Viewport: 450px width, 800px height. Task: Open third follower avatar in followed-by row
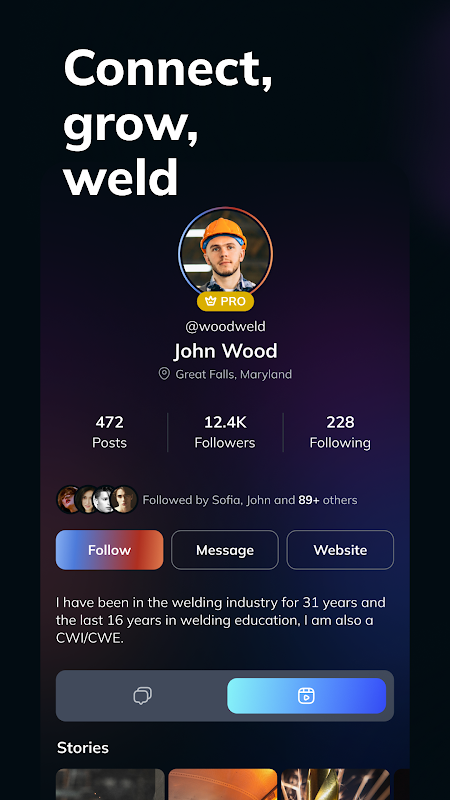[x=105, y=499]
